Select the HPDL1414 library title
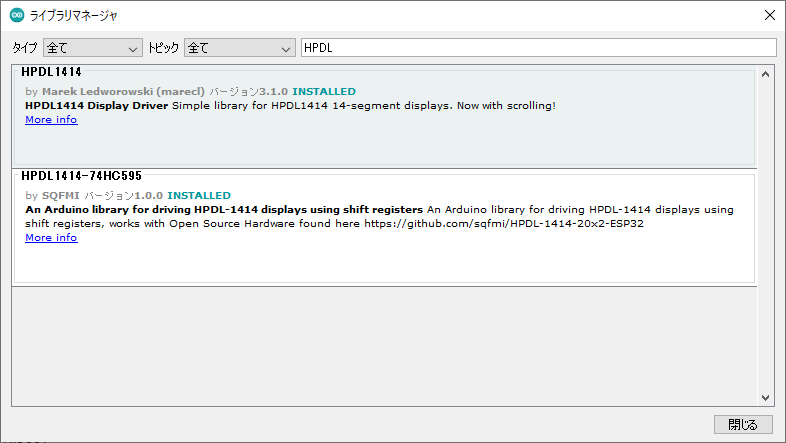This screenshot has height=443, width=786. [51, 72]
